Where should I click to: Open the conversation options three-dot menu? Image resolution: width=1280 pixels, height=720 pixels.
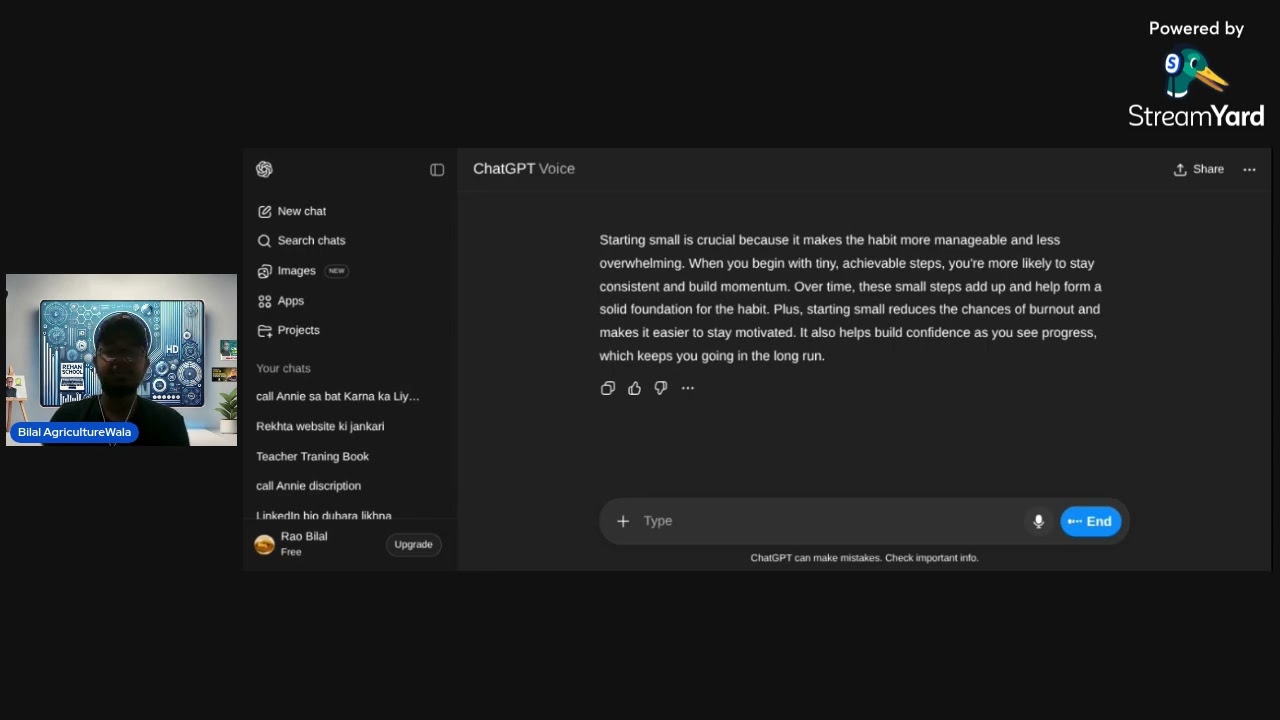click(x=1249, y=170)
